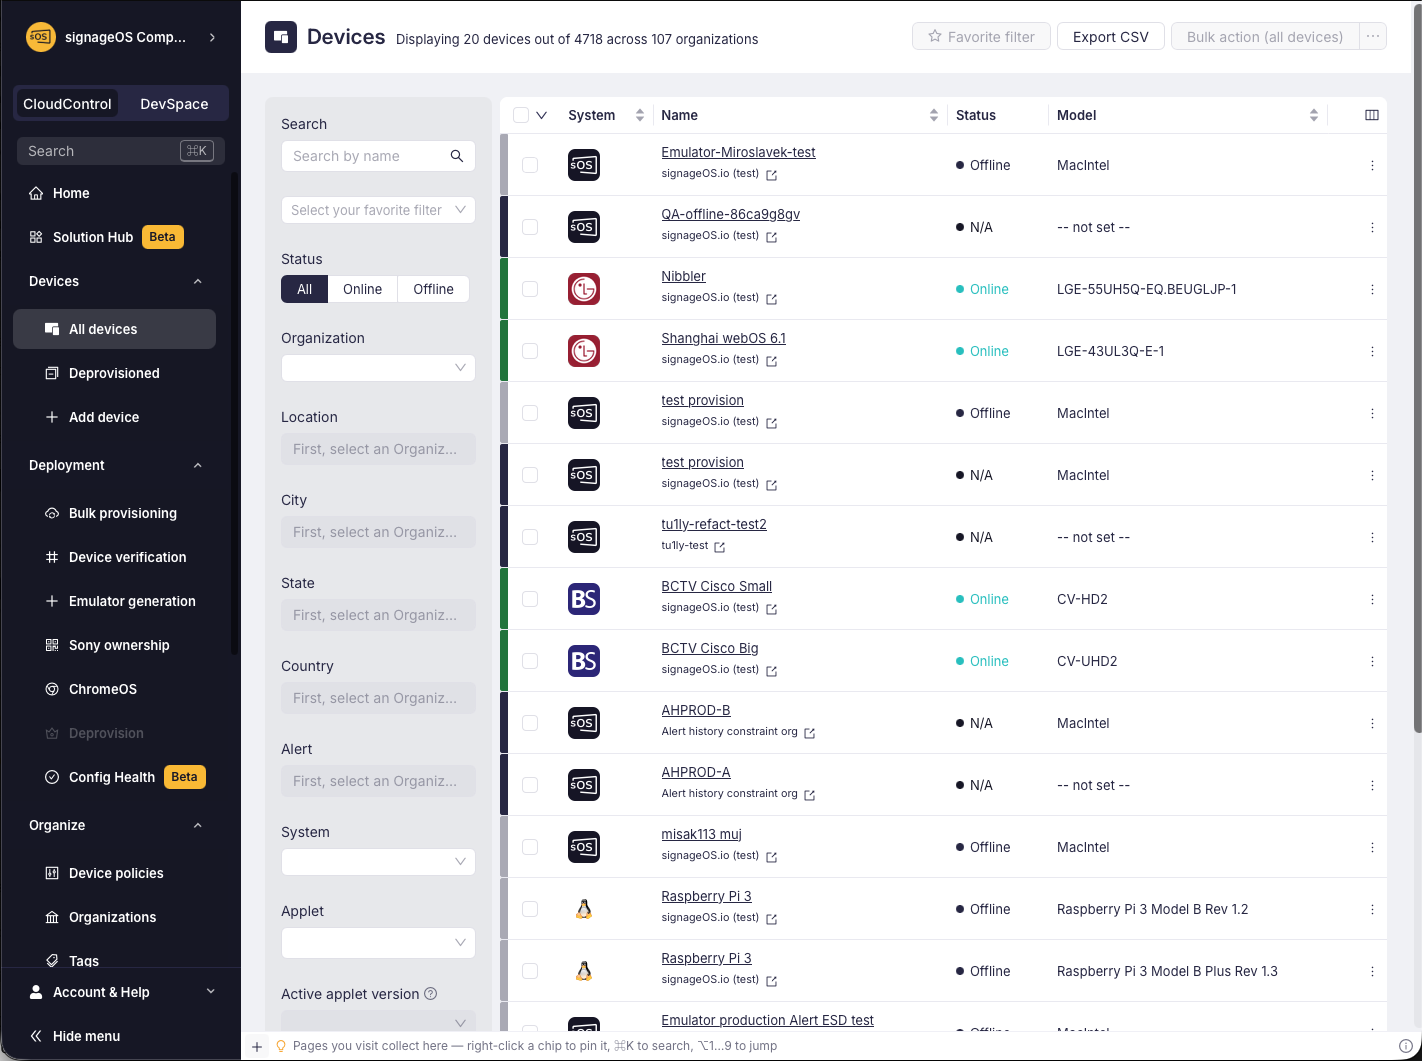Screen dimensions: 1422x1061
Task: Click the more options ellipsis beside Bulk action
Action: (x=1373, y=37)
